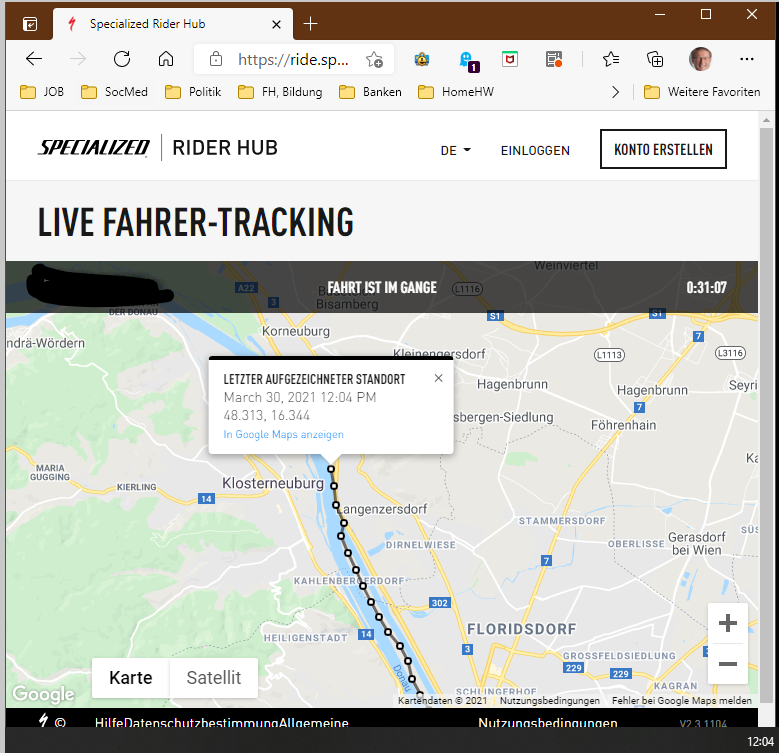This screenshot has width=779, height=753.
Task: Click the browser back arrow
Action: coord(34,59)
